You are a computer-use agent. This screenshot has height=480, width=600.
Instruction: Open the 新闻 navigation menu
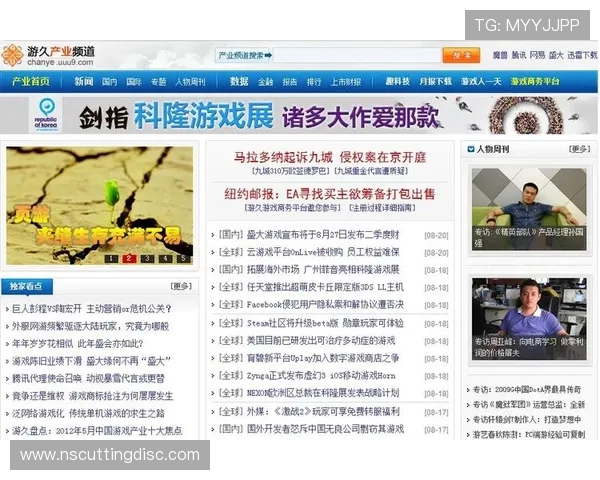pyautogui.click(x=84, y=82)
